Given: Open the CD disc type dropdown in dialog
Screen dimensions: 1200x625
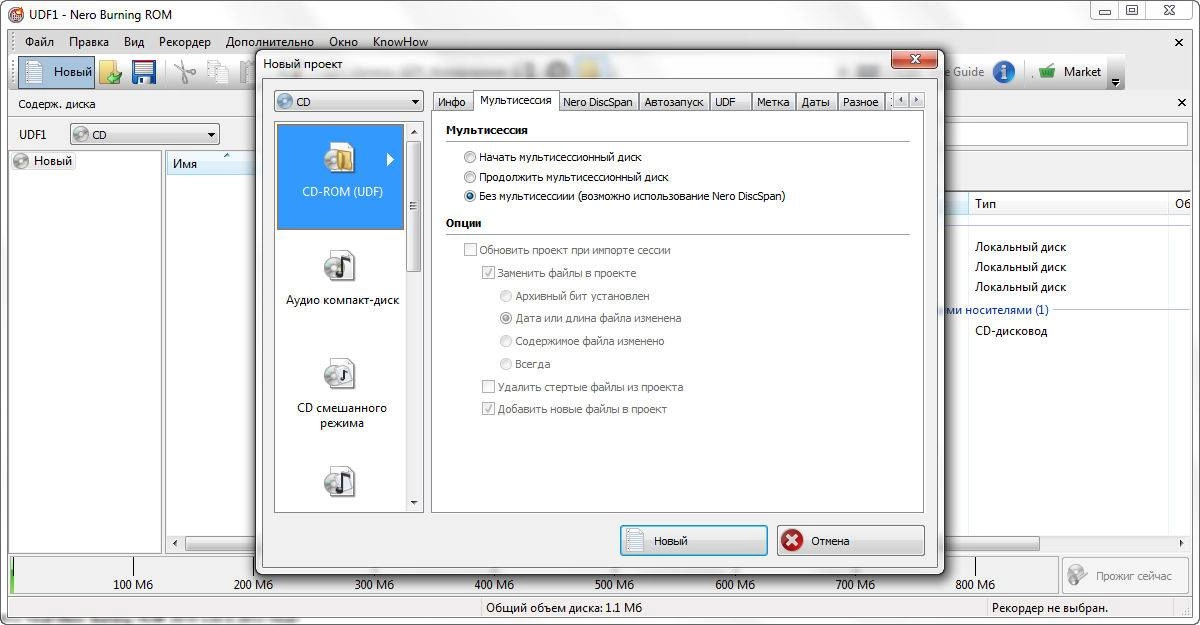Looking at the screenshot, I should click(348, 102).
